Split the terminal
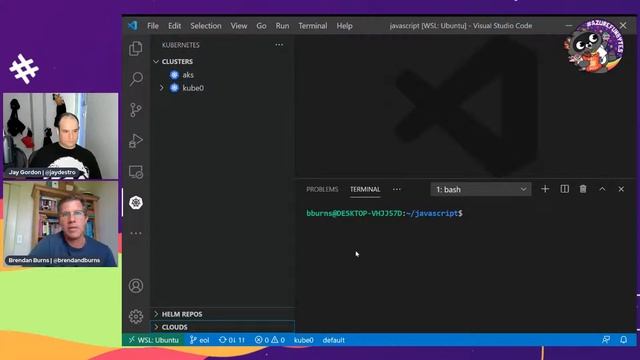 coord(564,189)
